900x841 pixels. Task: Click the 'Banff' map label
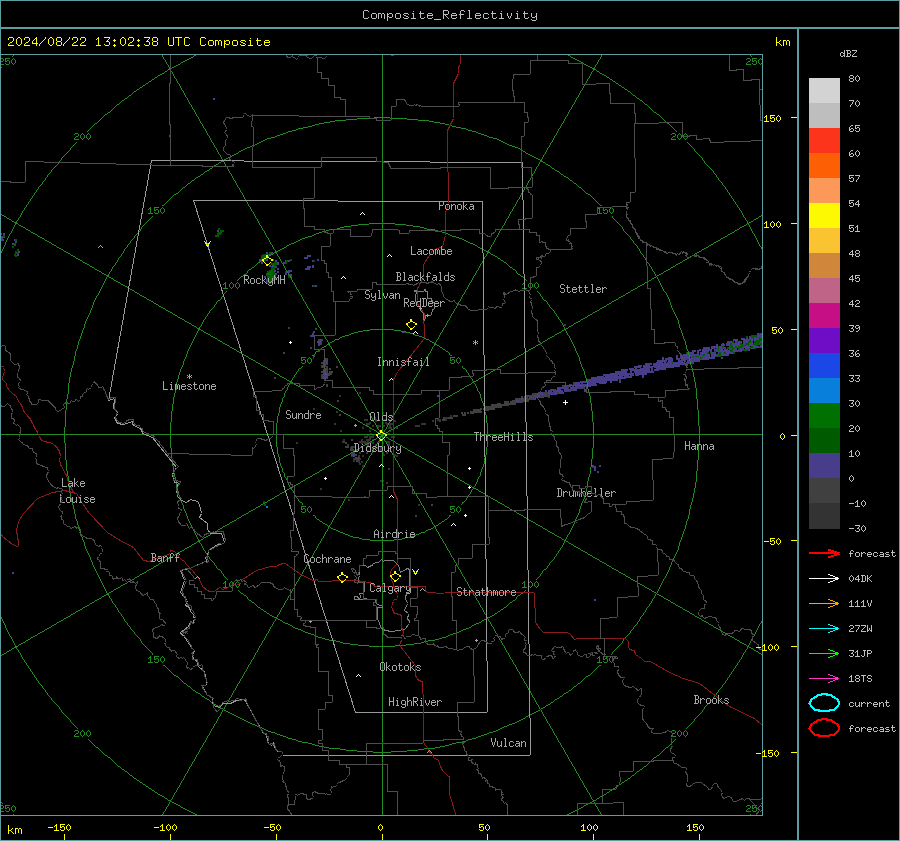pos(165,557)
